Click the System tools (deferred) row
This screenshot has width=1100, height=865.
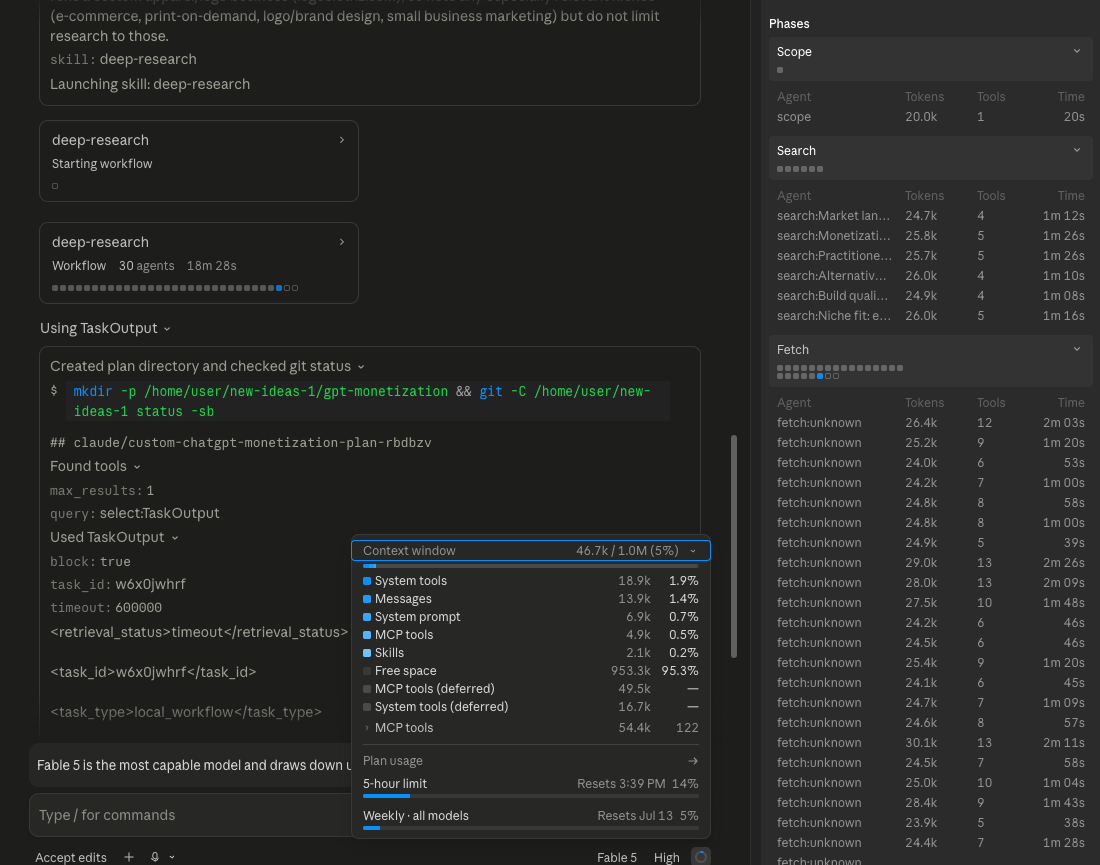530,706
